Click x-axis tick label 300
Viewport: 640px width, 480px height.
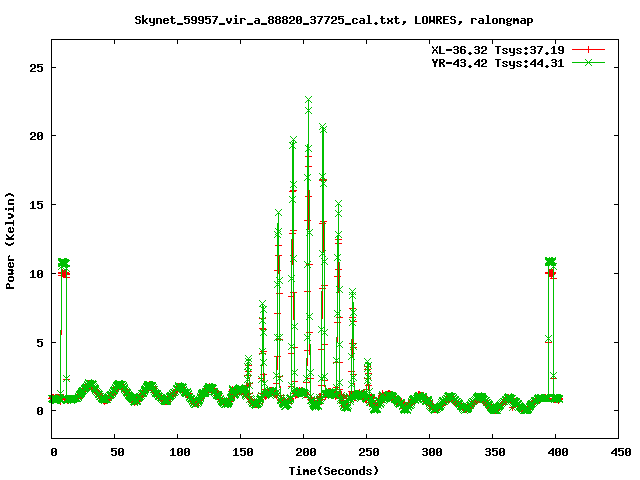[432, 452]
